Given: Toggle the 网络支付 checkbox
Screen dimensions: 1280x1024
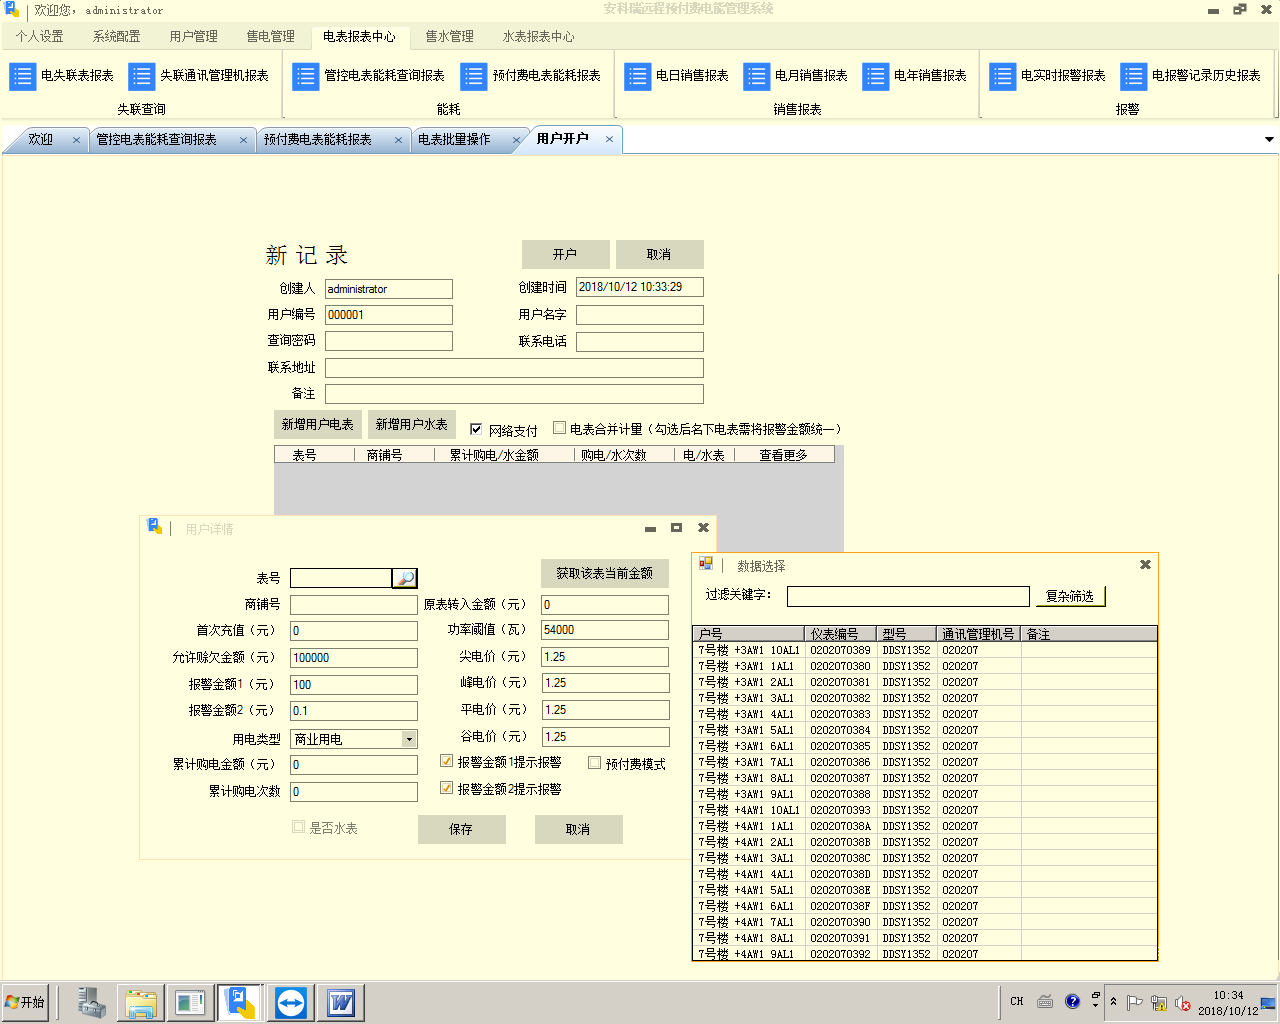Looking at the screenshot, I should (476, 429).
